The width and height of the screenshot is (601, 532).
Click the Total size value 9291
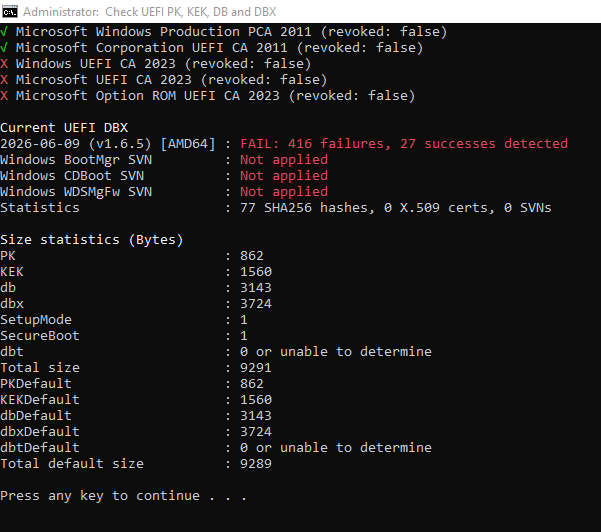click(x=256, y=368)
